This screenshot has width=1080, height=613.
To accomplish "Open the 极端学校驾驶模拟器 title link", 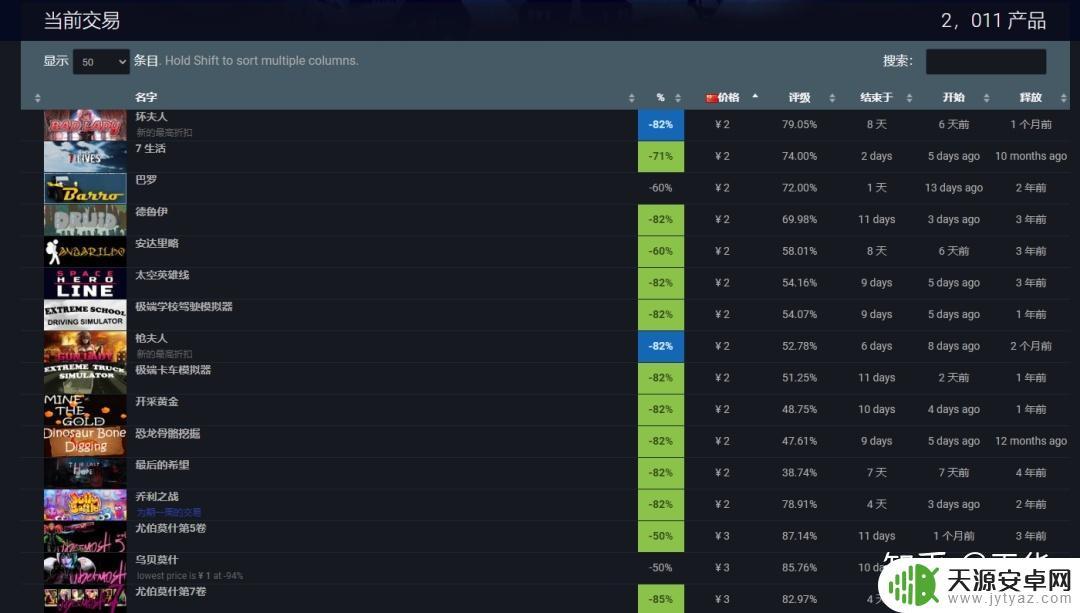I will [x=184, y=307].
